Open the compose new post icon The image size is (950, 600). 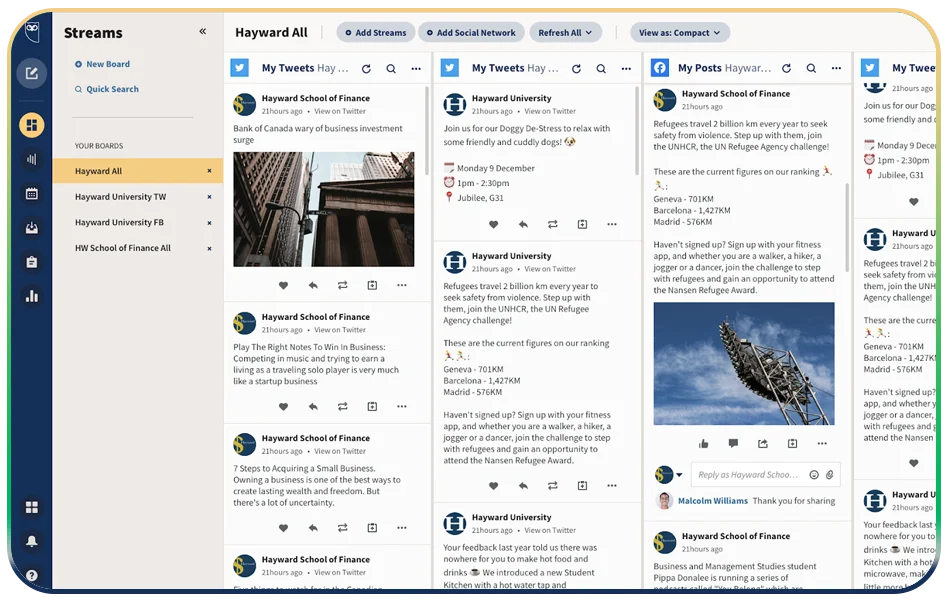tap(32, 73)
